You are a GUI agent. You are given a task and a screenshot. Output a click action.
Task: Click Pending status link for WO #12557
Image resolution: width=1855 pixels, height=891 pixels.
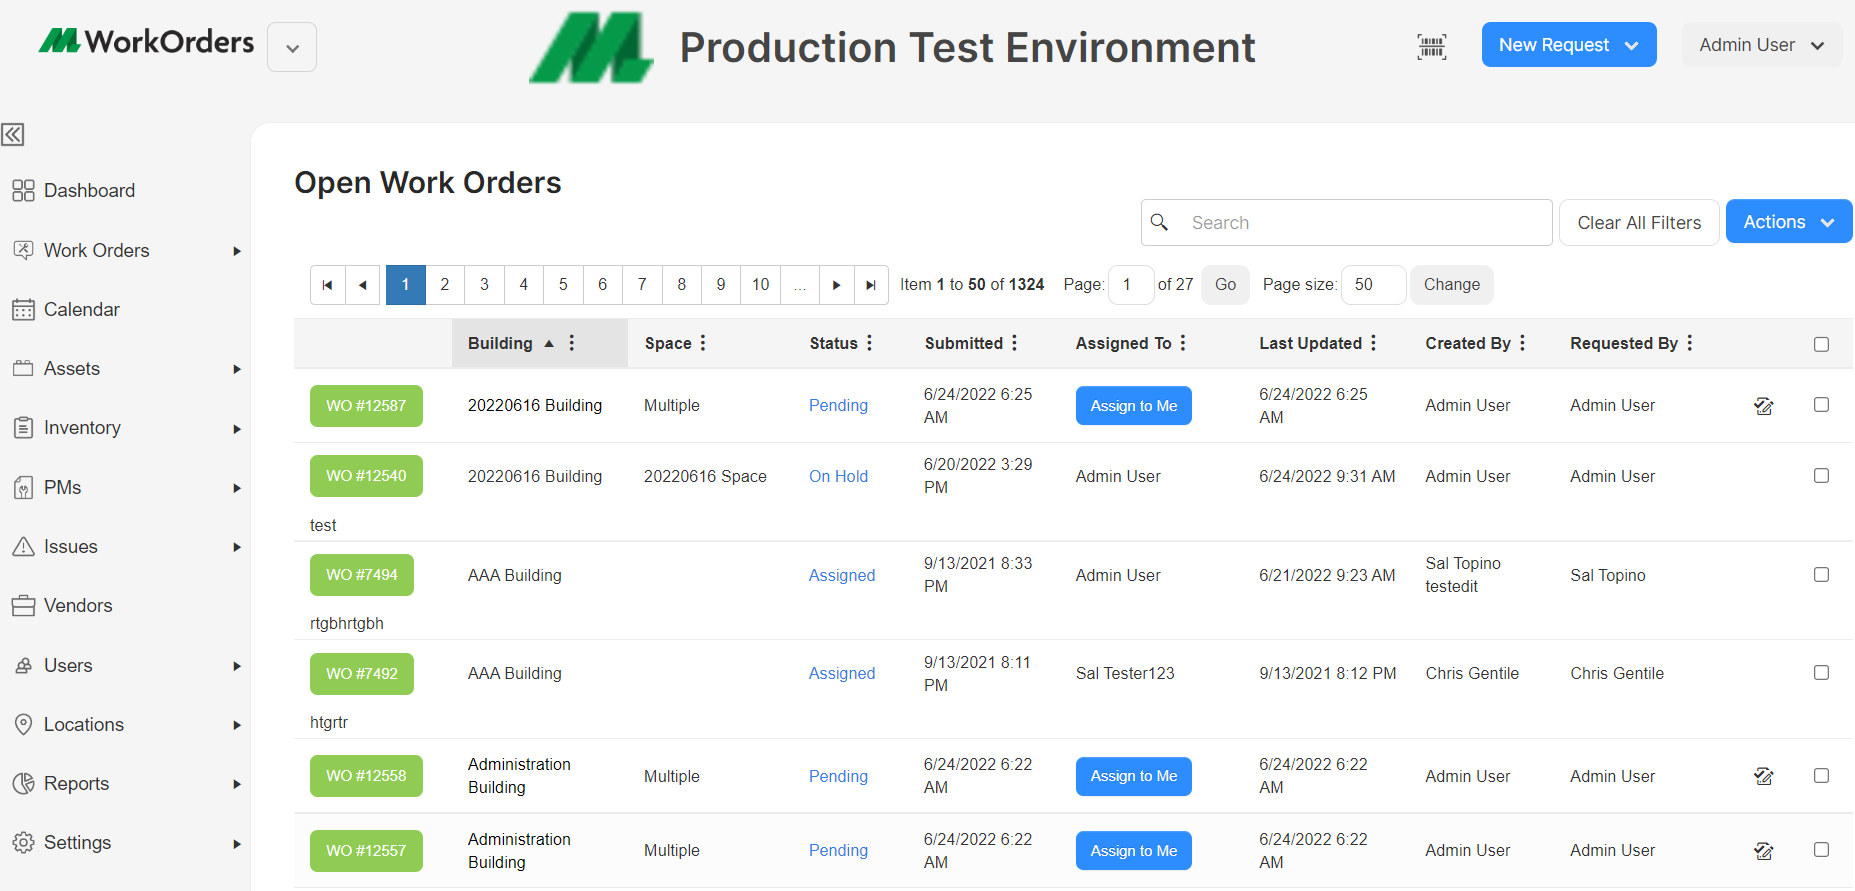(838, 850)
